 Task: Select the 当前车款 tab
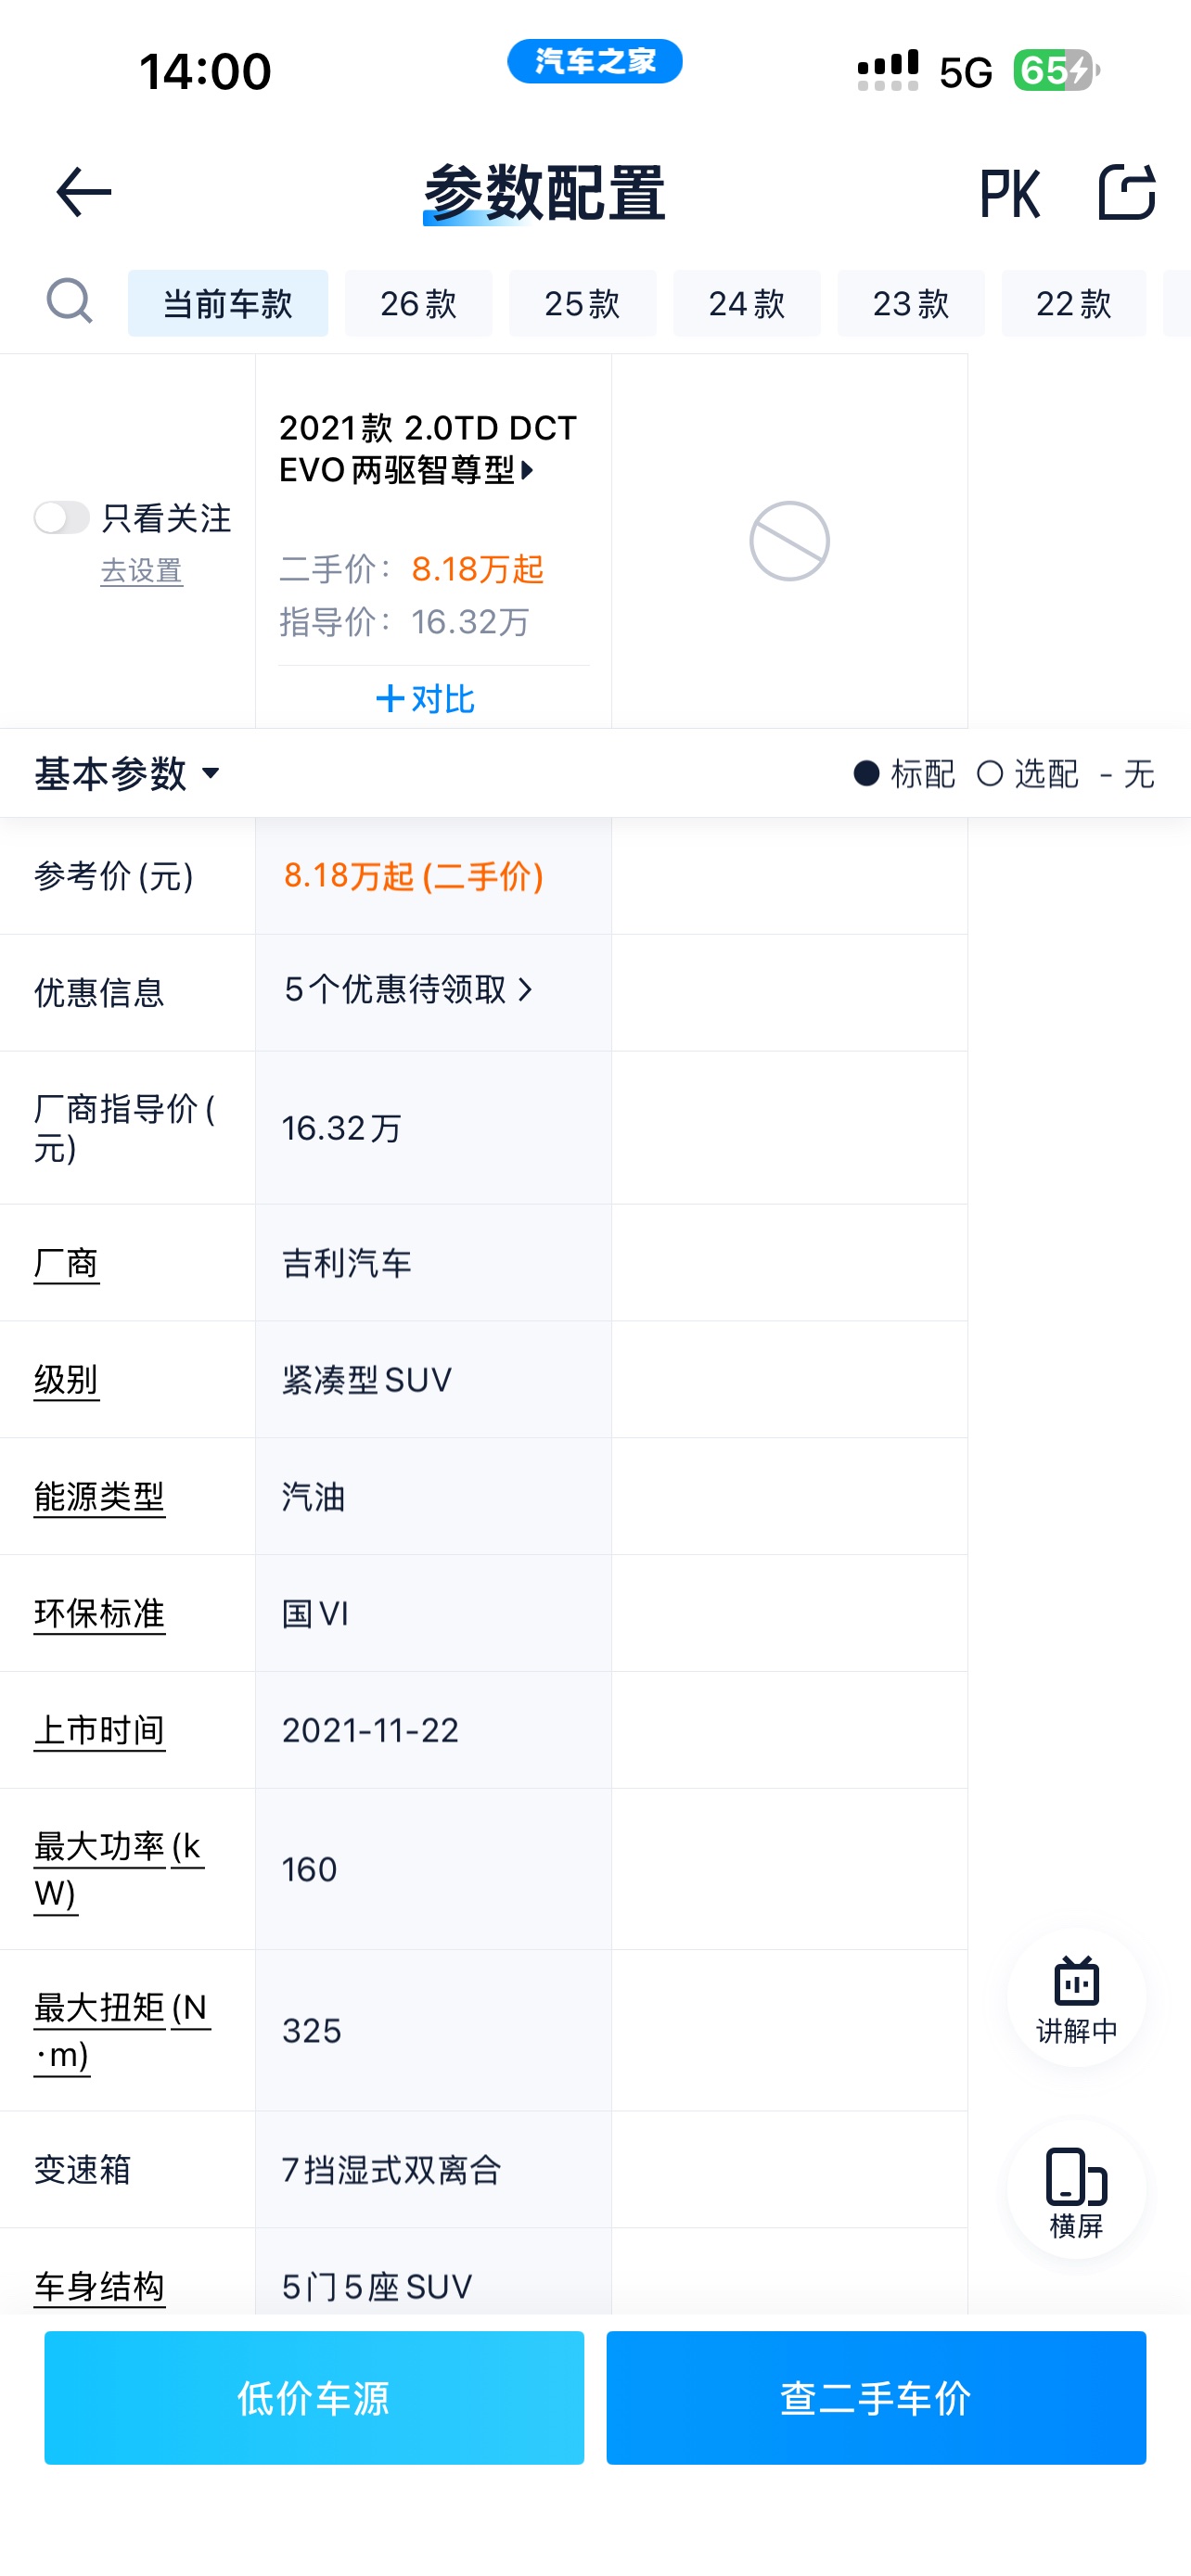(x=228, y=303)
